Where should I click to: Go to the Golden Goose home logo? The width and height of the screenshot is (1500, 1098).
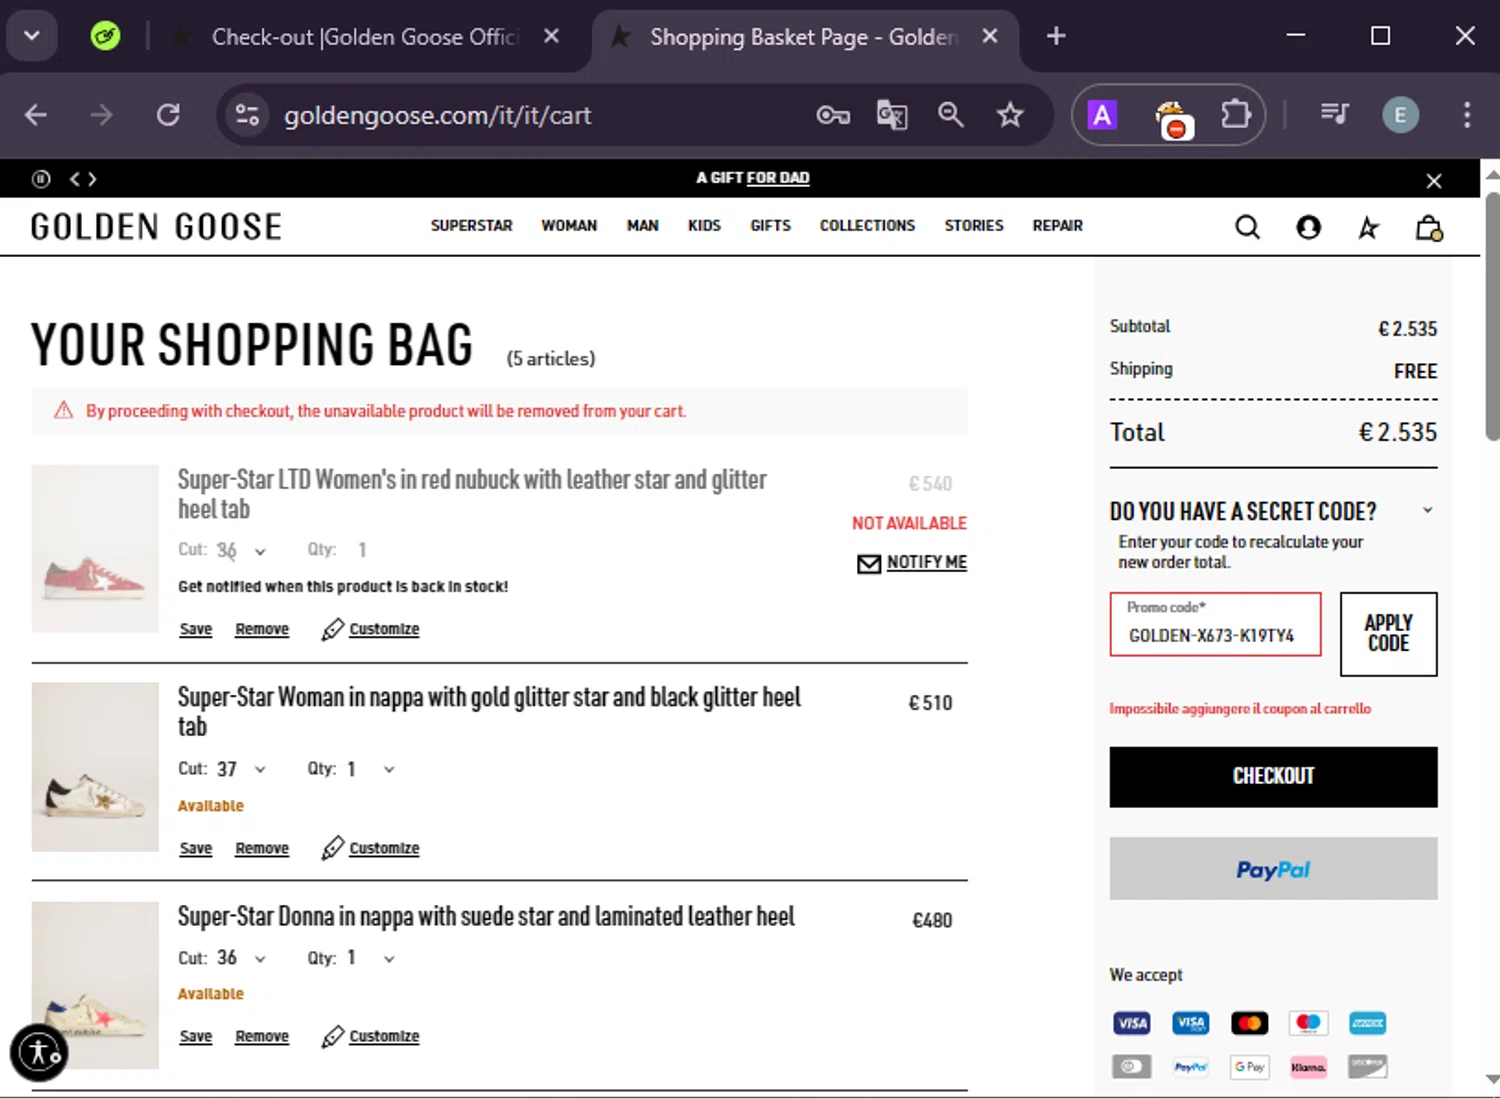click(x=157, y=227)
